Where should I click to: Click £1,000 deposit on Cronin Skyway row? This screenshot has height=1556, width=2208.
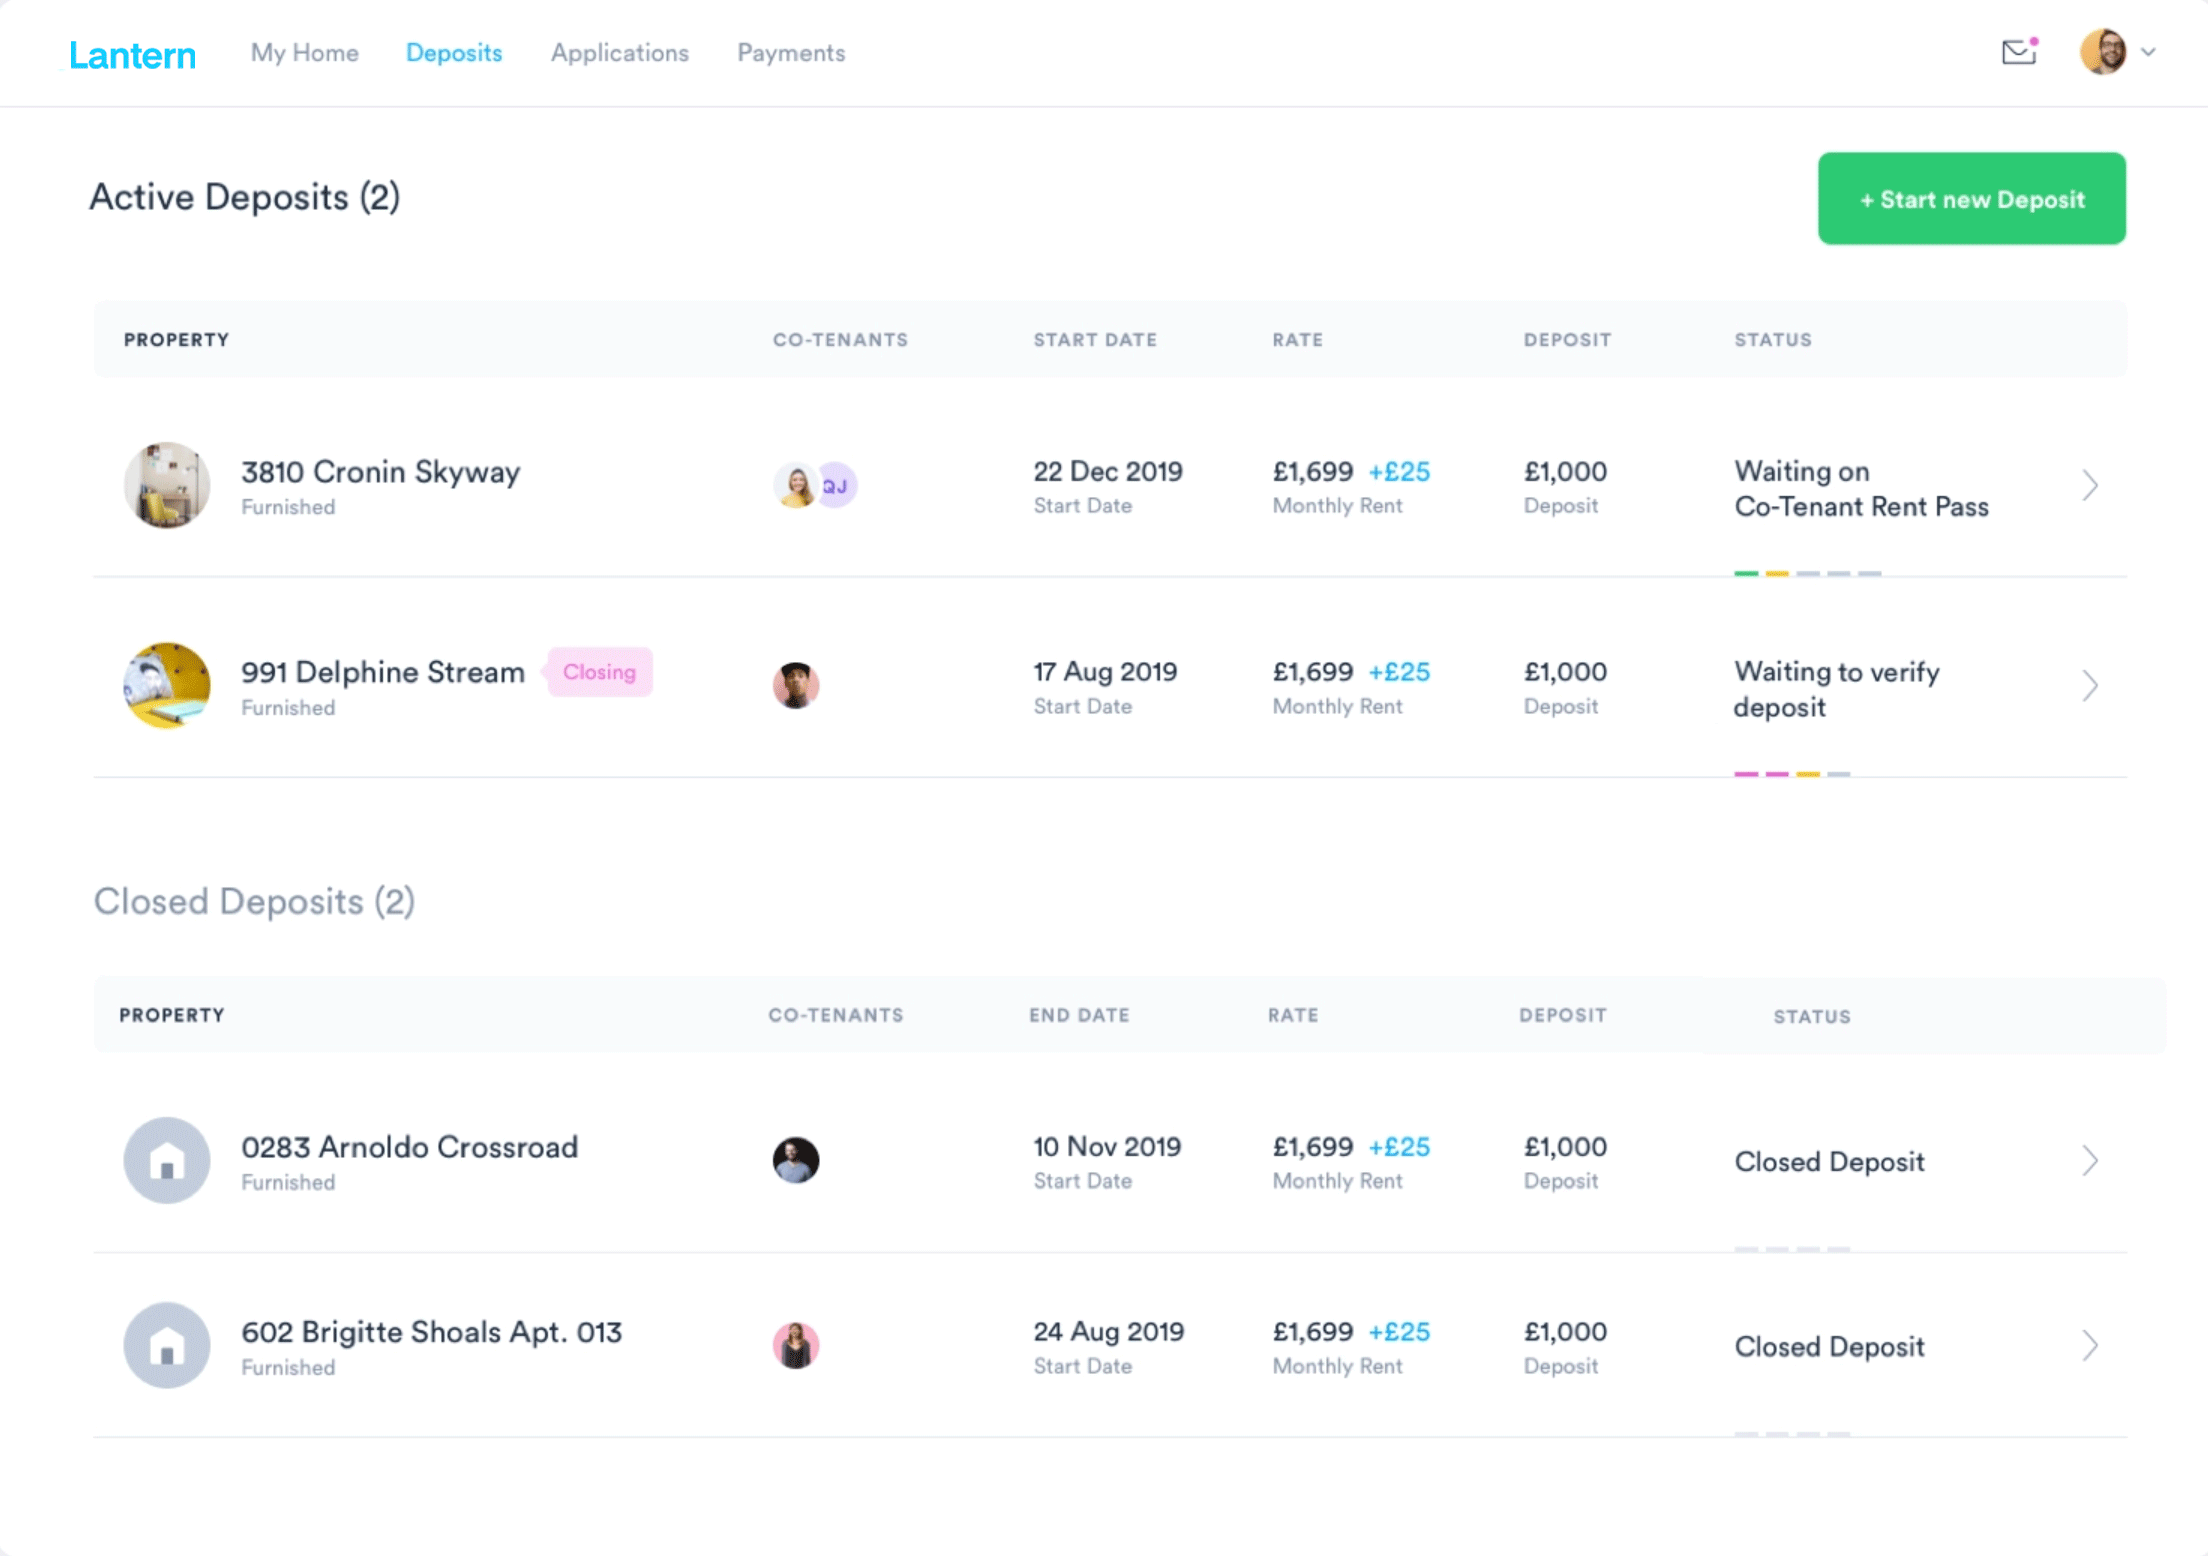(1565, 471)
